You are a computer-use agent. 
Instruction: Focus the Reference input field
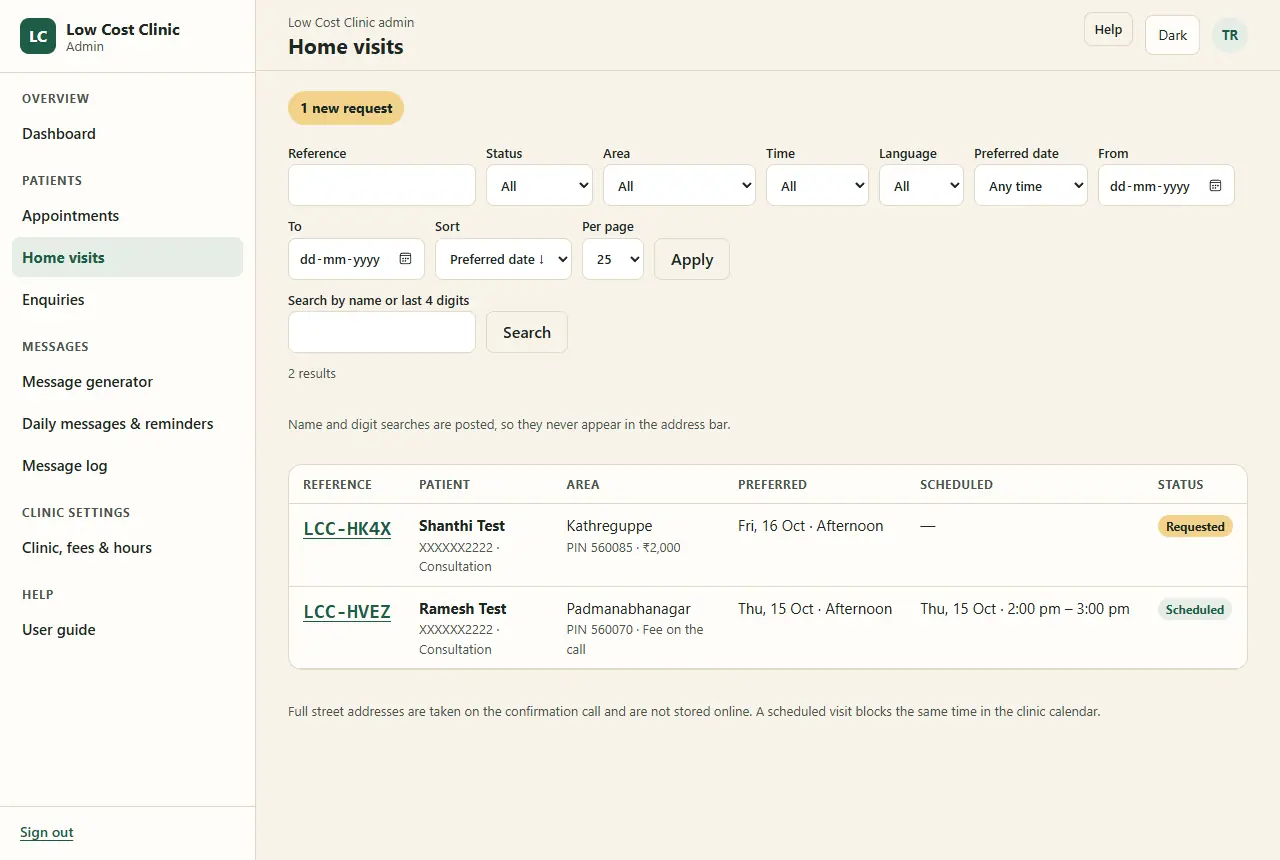pos(382,185)
